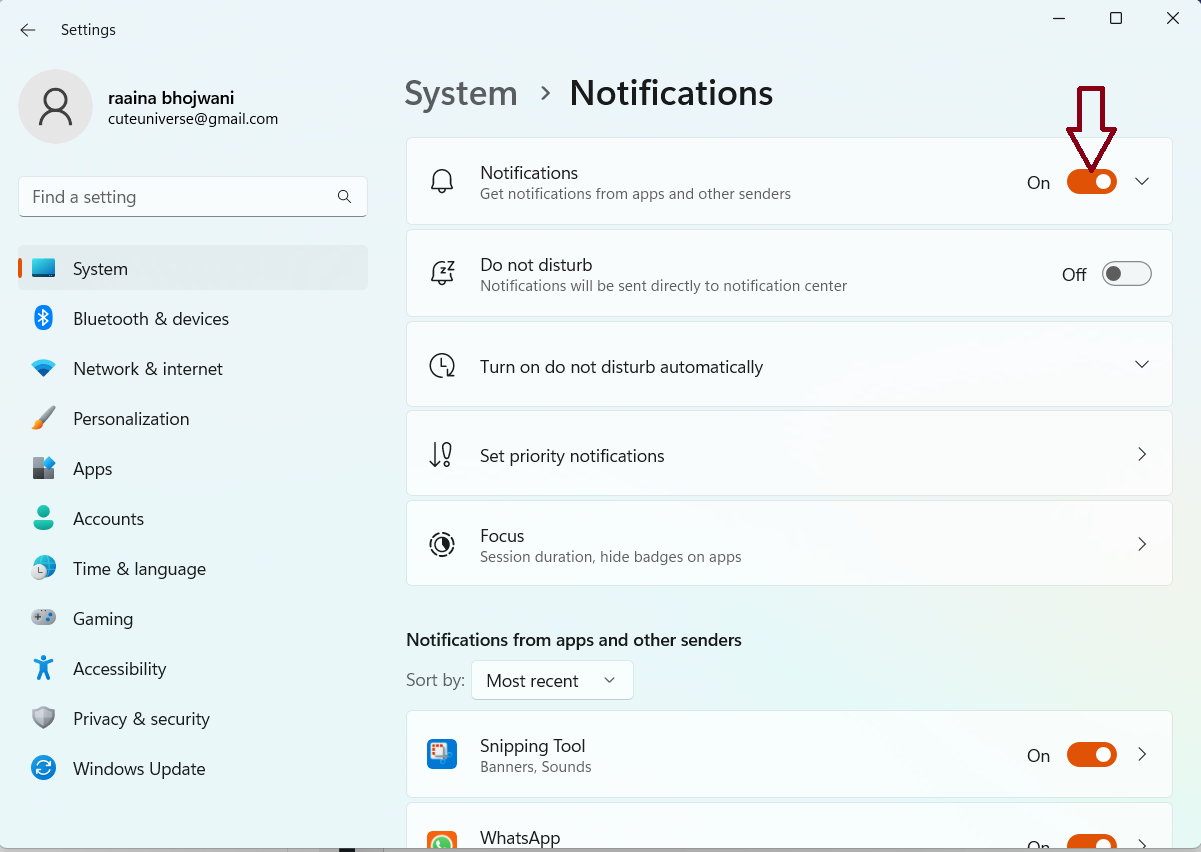Click the Accessibility figure icon
This screenshot has width=1201, height=852.
point(43,668)
